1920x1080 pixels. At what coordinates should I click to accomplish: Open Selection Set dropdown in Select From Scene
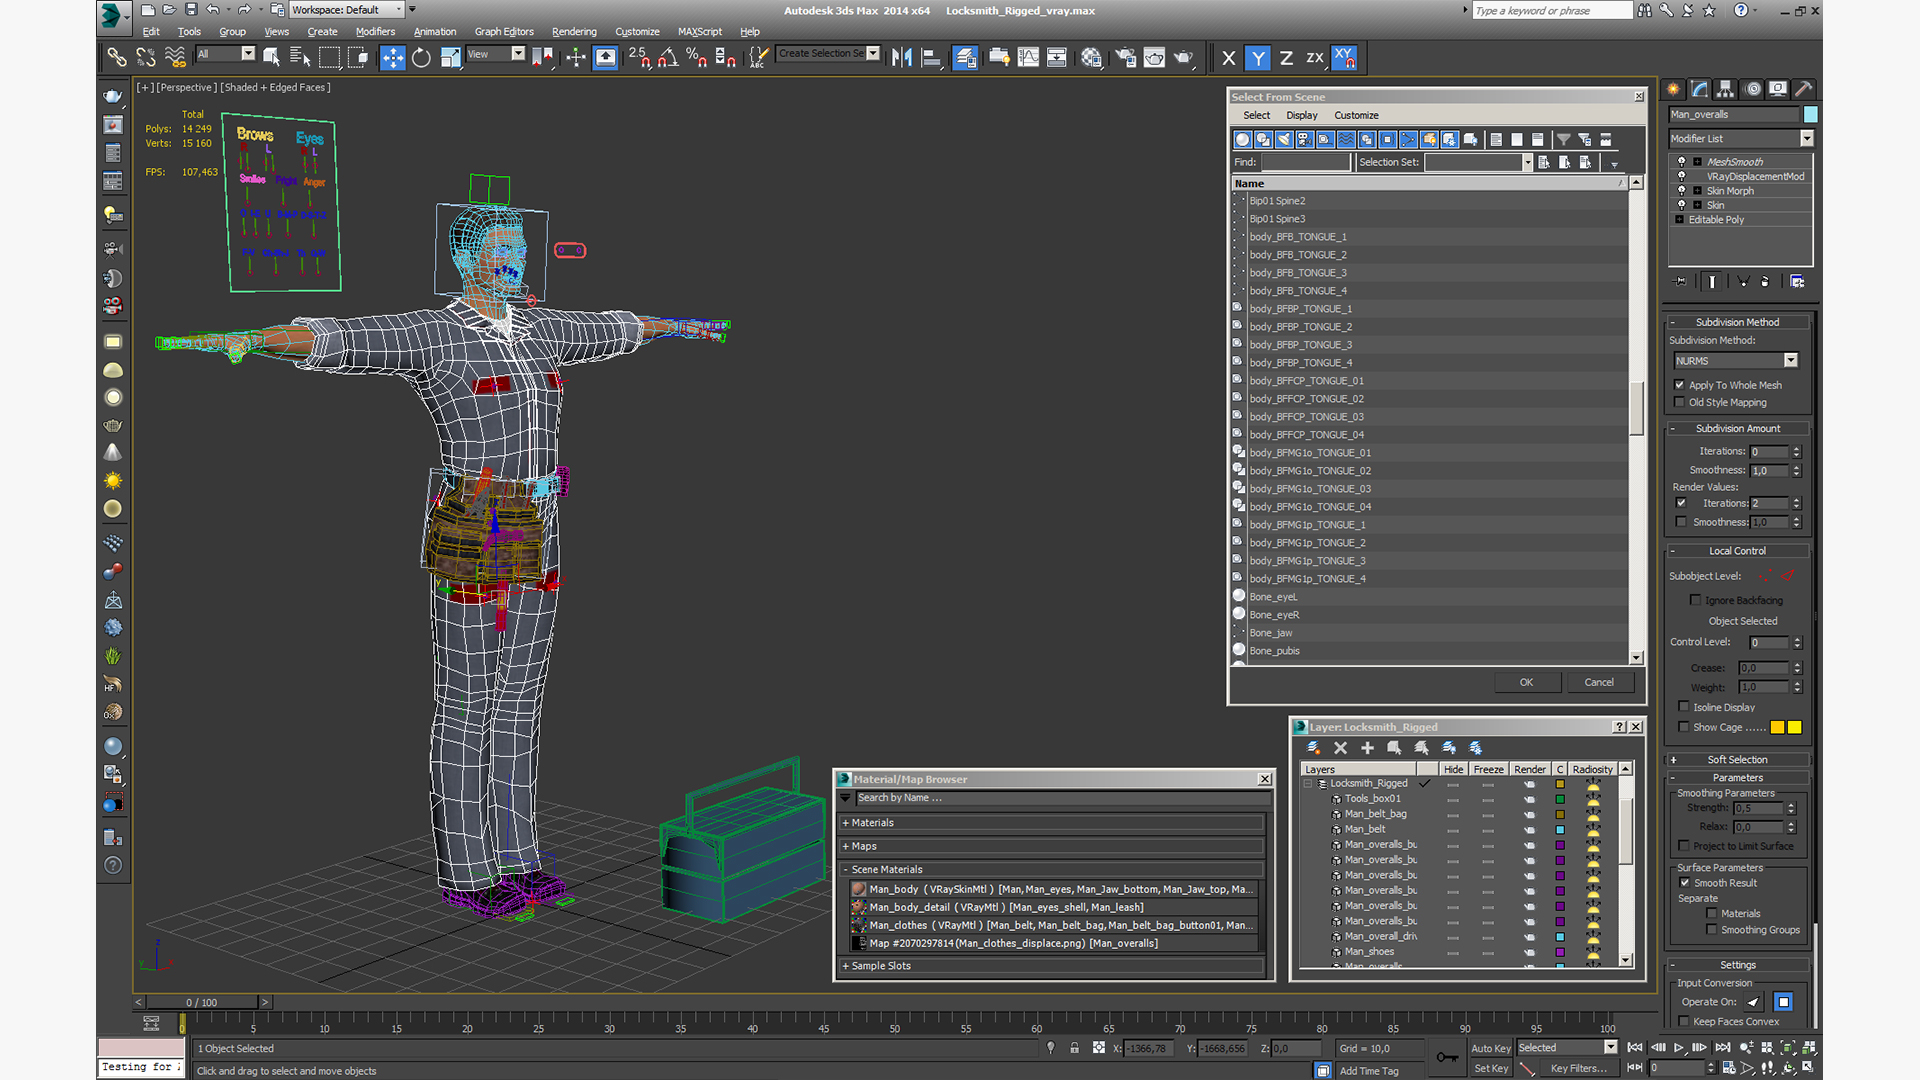coord(1527,162)
